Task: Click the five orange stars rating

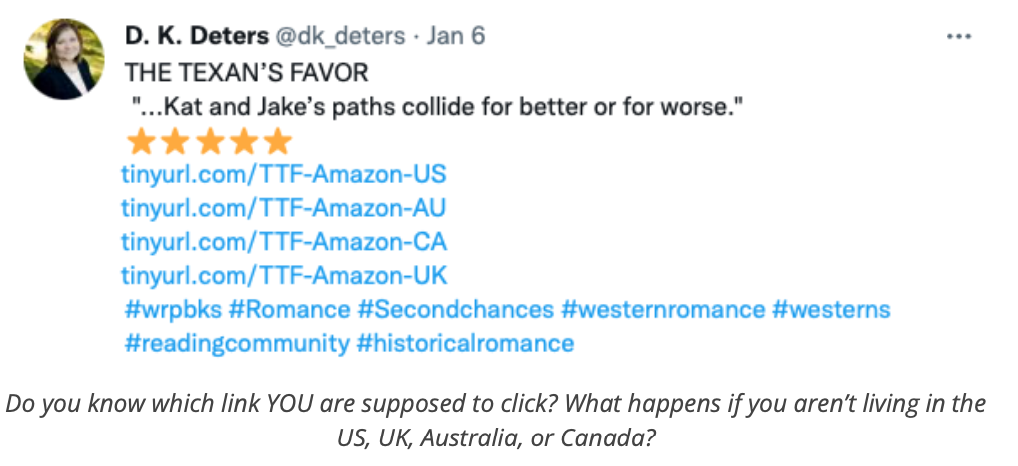Action: 209,141
